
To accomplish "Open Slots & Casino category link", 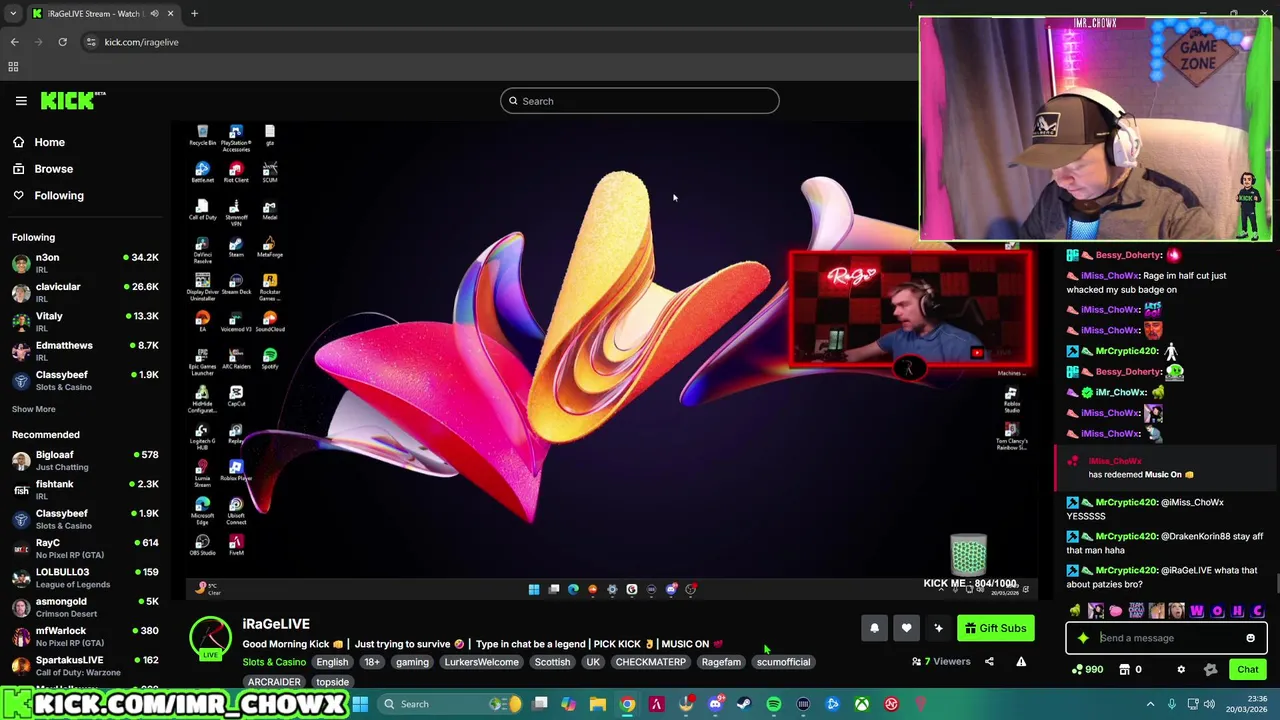I will (274, 662).
